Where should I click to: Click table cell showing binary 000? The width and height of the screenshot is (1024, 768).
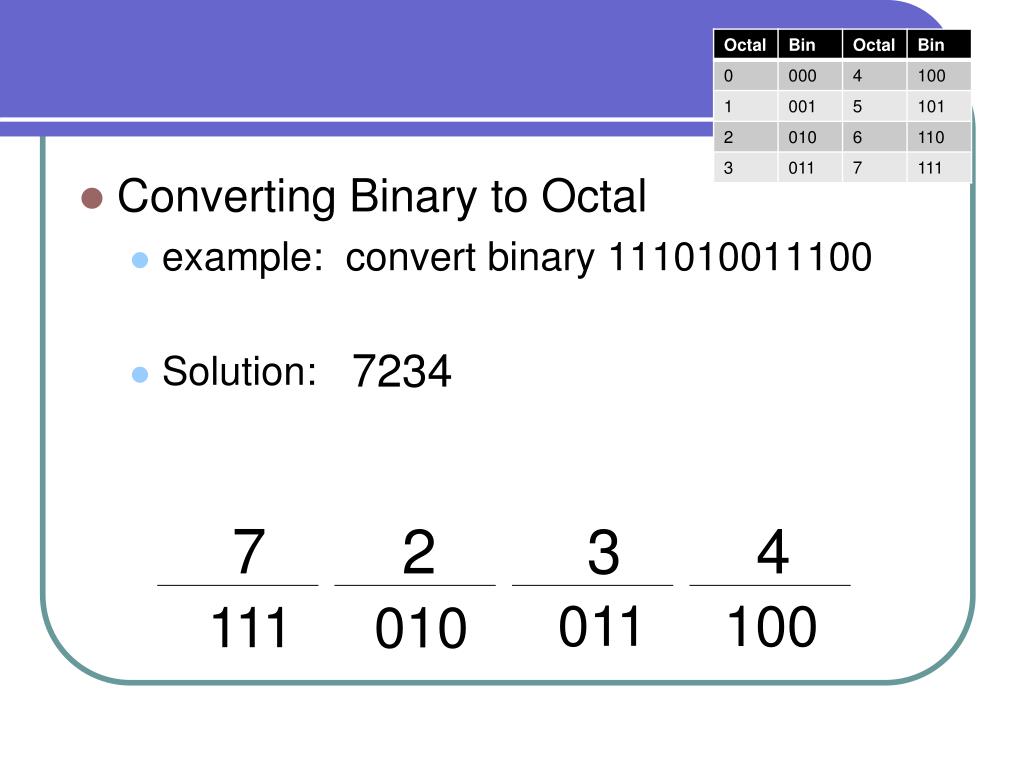[810, 76]
